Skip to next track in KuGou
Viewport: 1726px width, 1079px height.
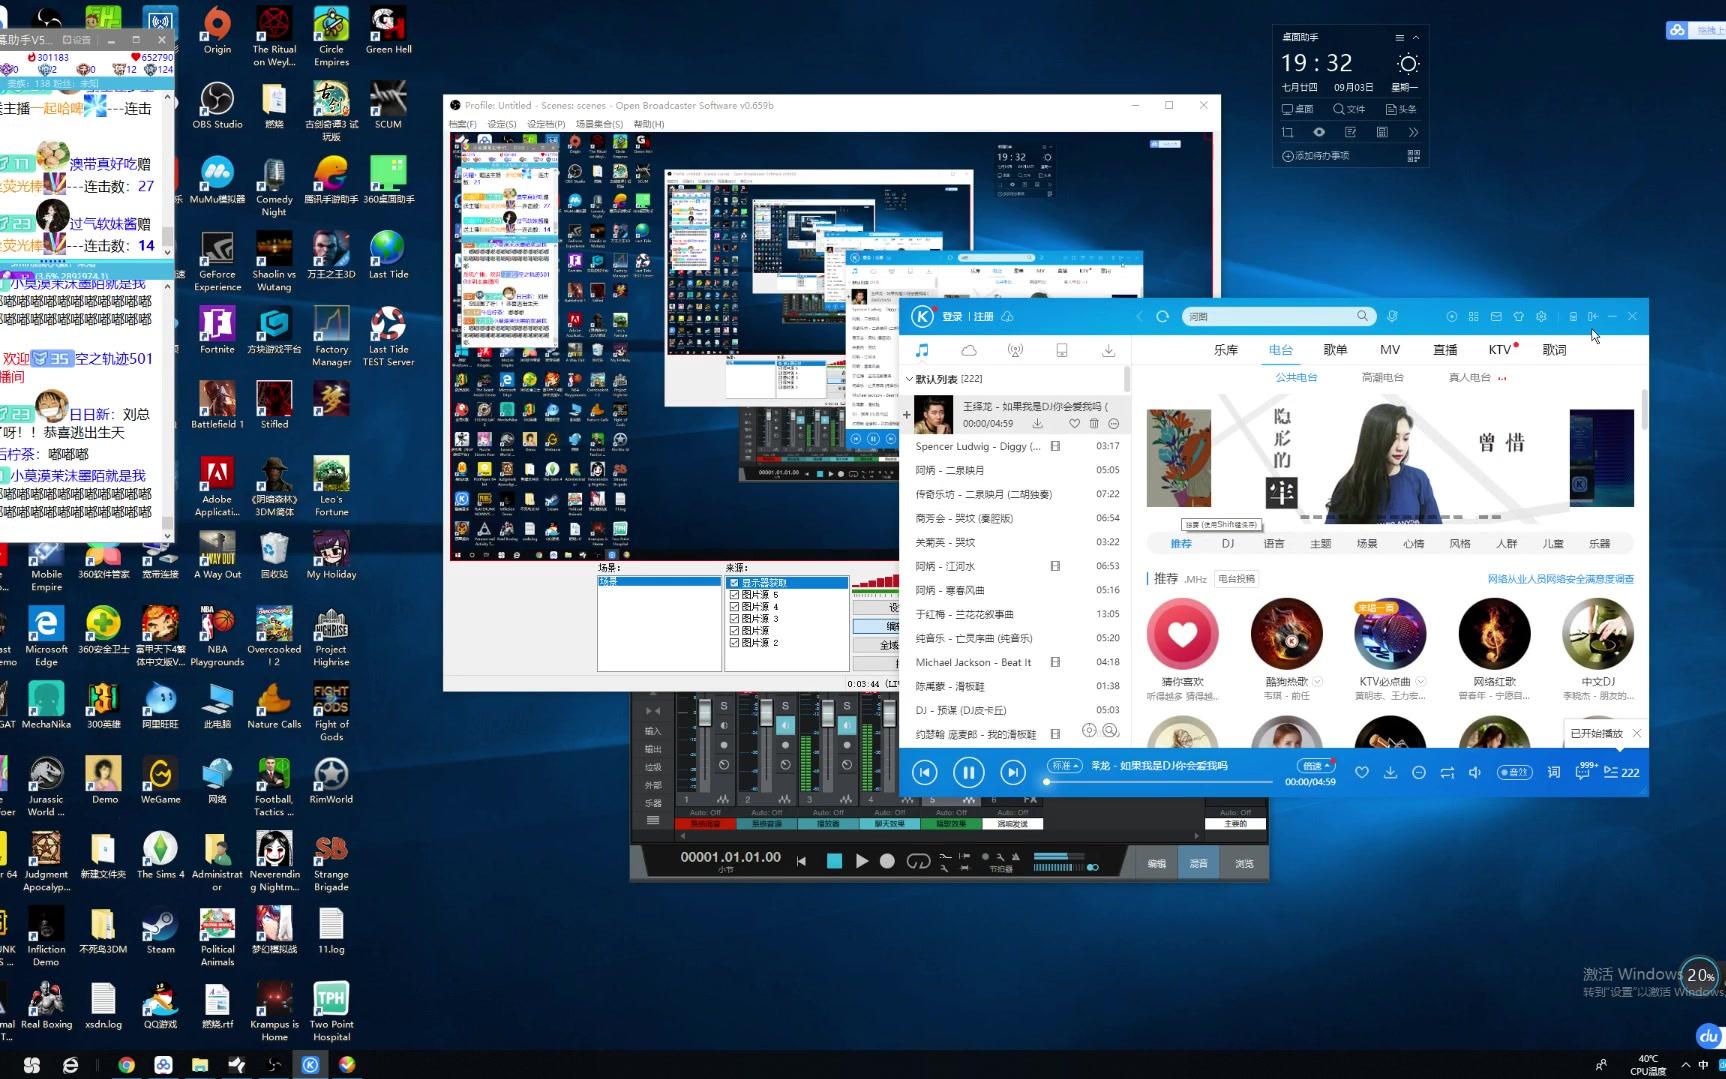(x=1013, y=772)
